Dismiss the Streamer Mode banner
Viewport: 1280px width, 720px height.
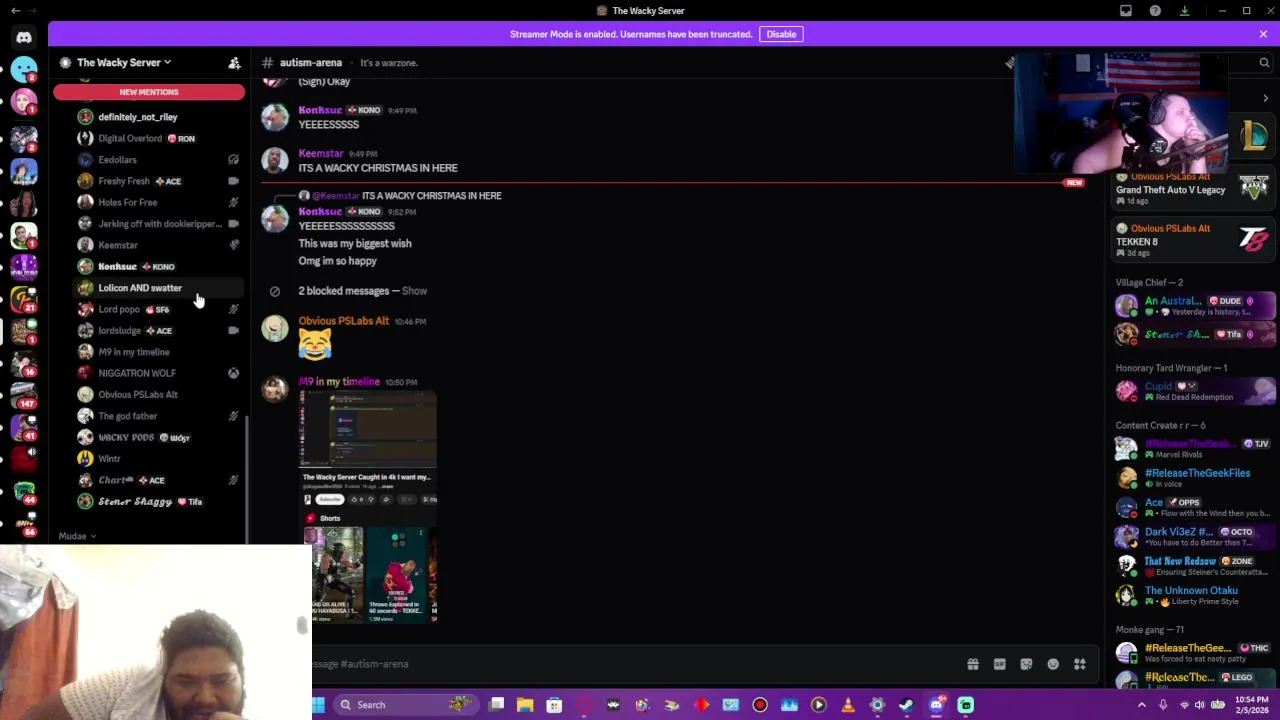click(1263, 34)
